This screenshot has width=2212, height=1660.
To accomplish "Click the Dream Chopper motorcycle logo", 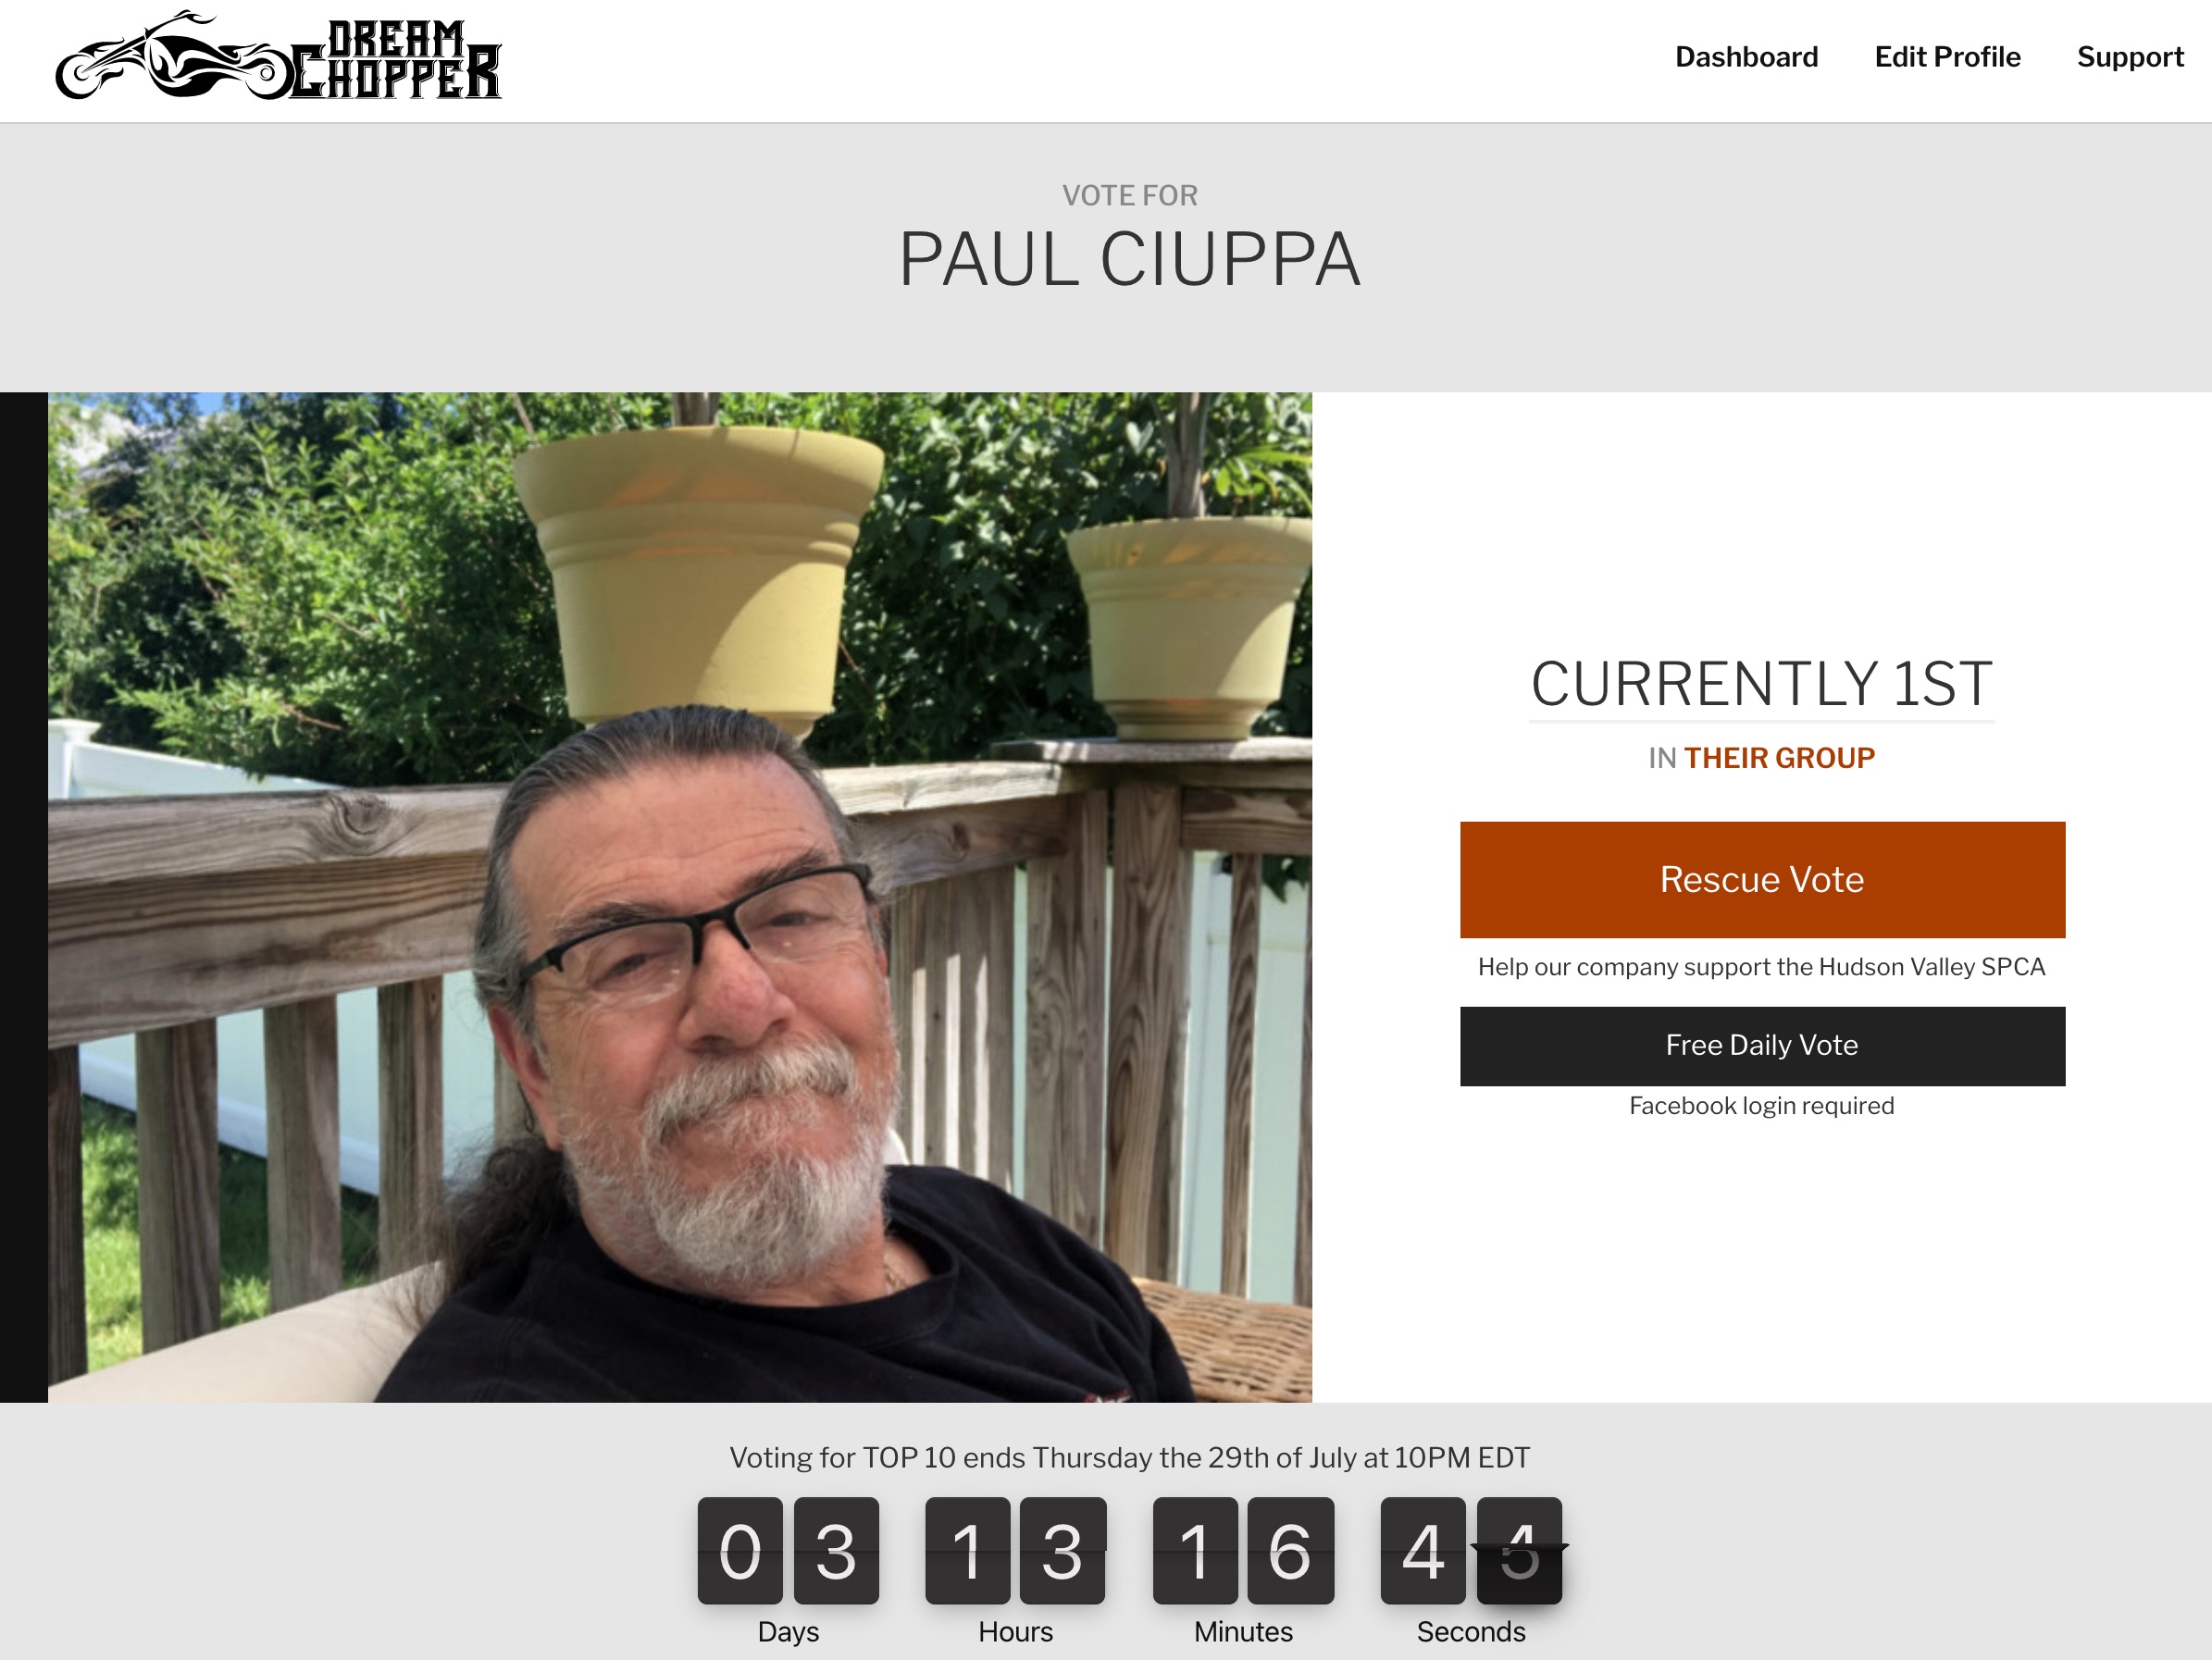I will [278, 56].
